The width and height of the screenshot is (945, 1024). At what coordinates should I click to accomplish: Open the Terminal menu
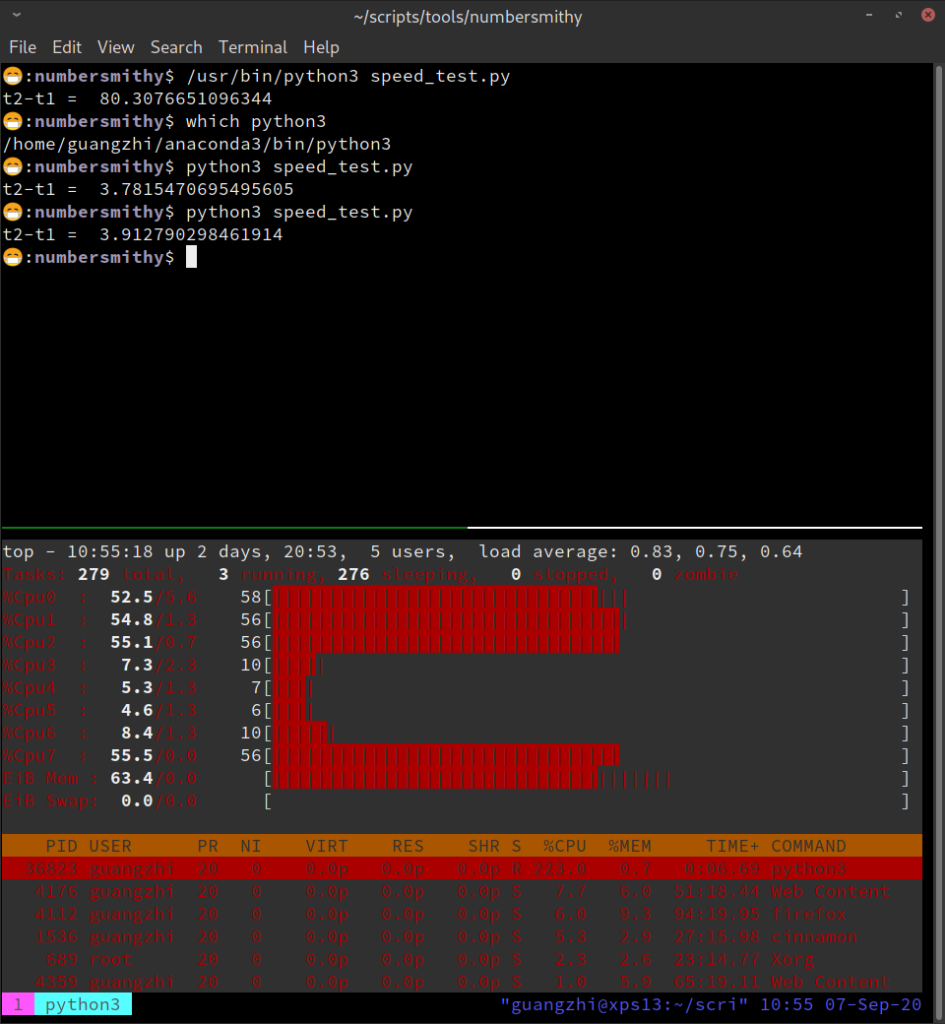(x=252, y=47)
